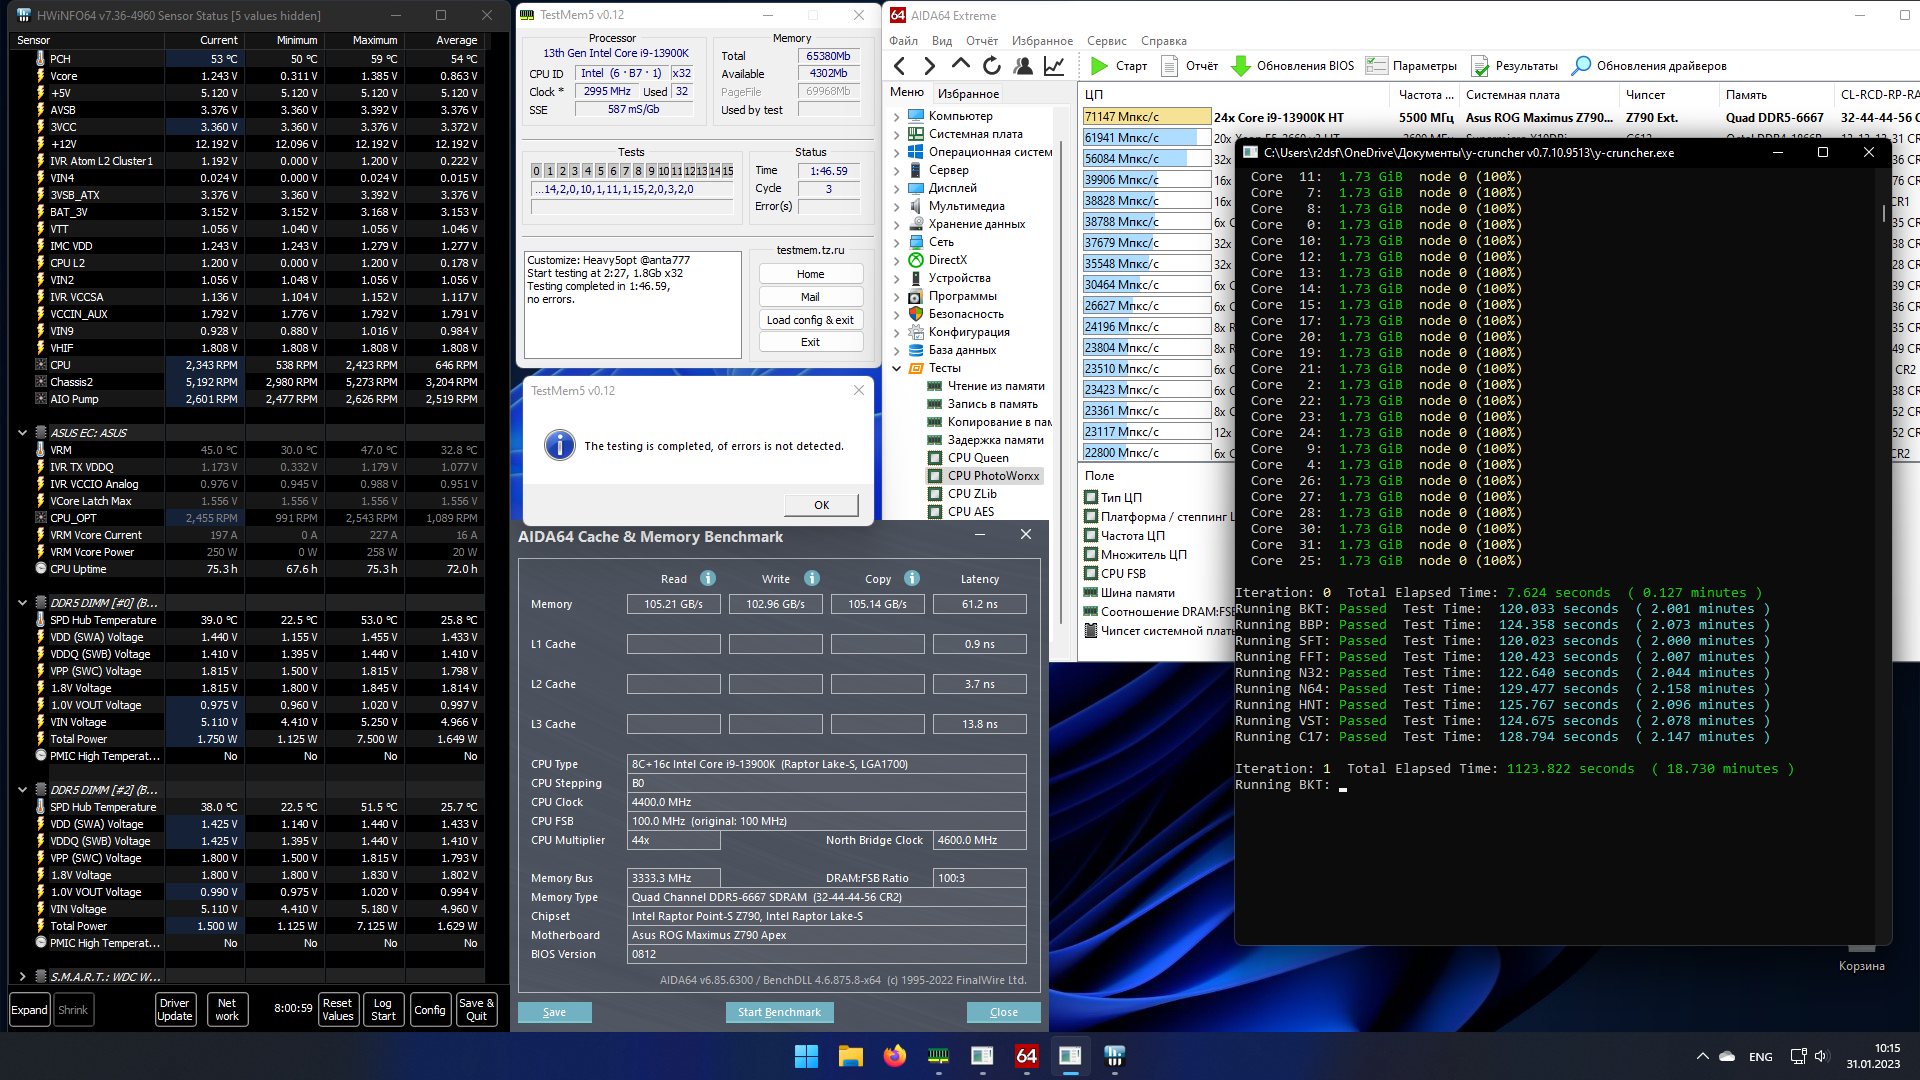The width and height of the screenshot is (1920, 1080).
Task: Click the BIOS updates green download arrow
Action: point(1241,66)
